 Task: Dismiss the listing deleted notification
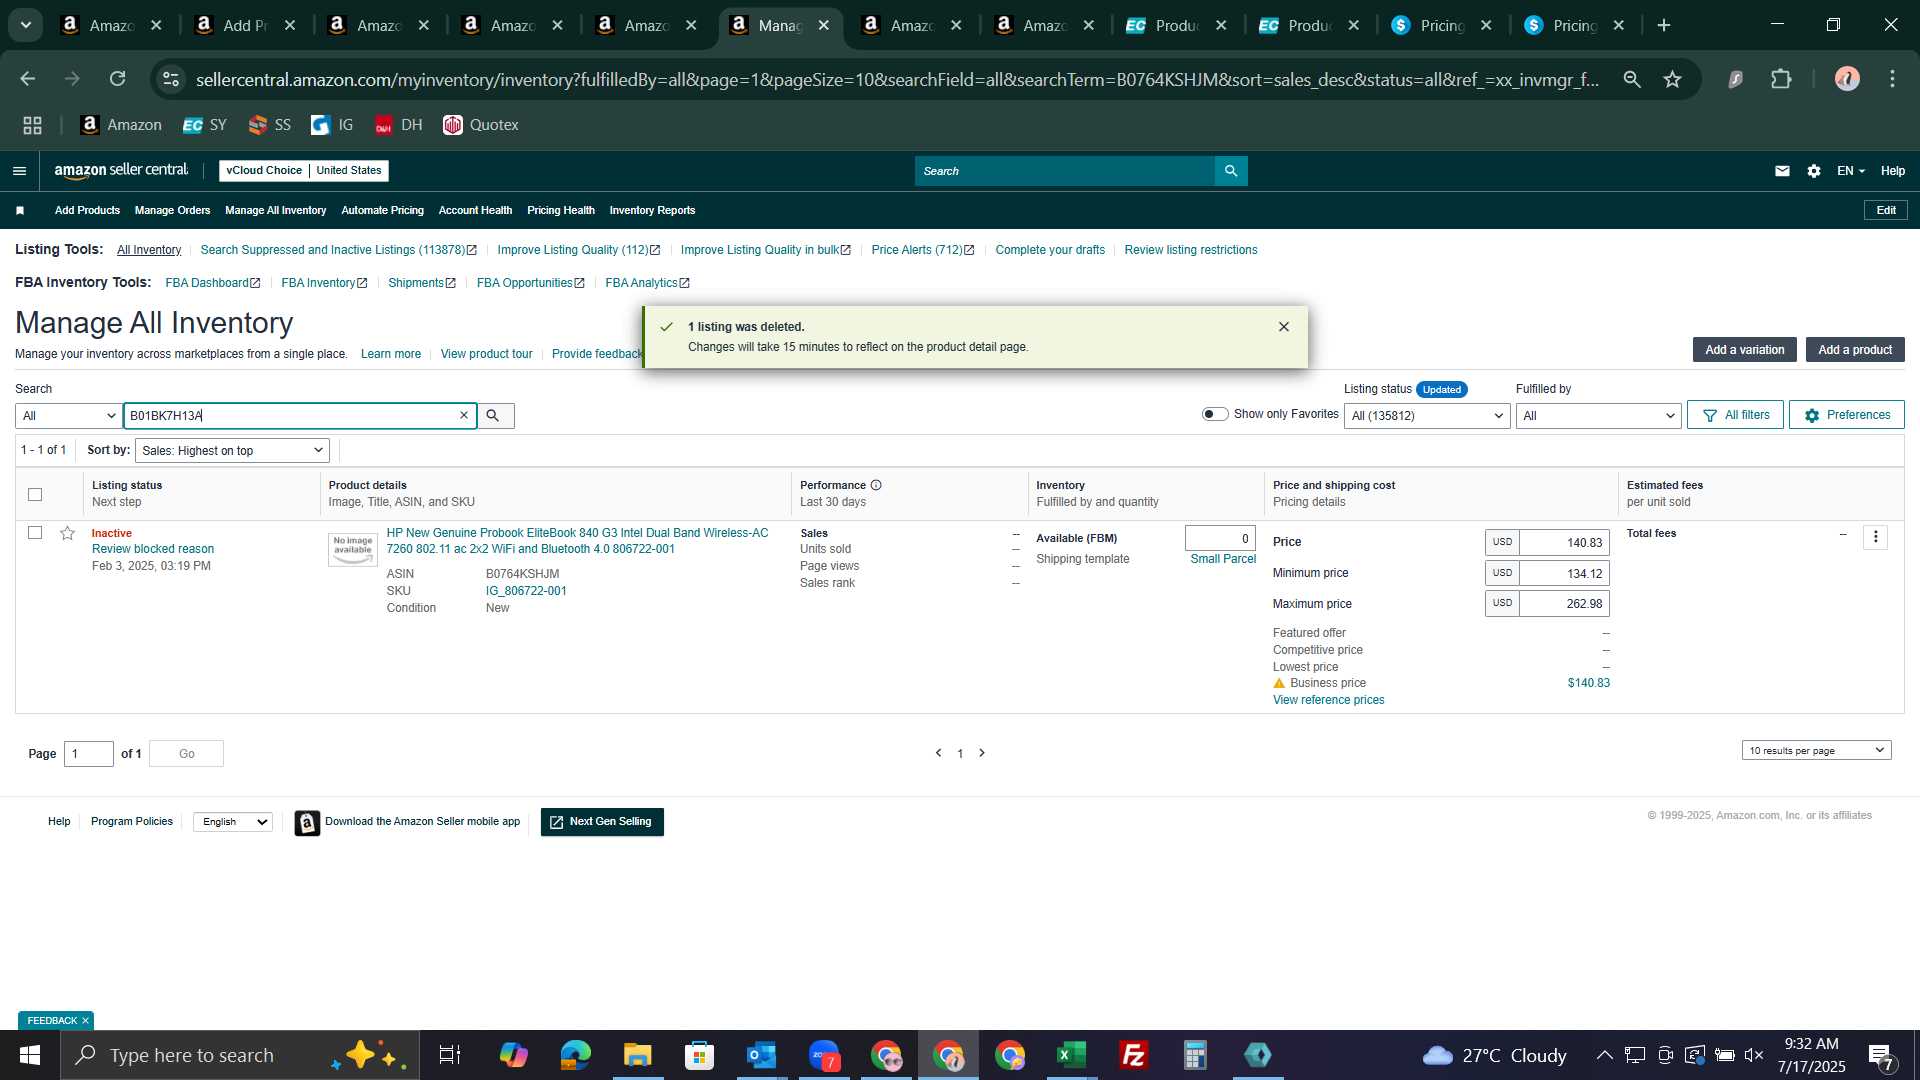[x=1284, y=327]
